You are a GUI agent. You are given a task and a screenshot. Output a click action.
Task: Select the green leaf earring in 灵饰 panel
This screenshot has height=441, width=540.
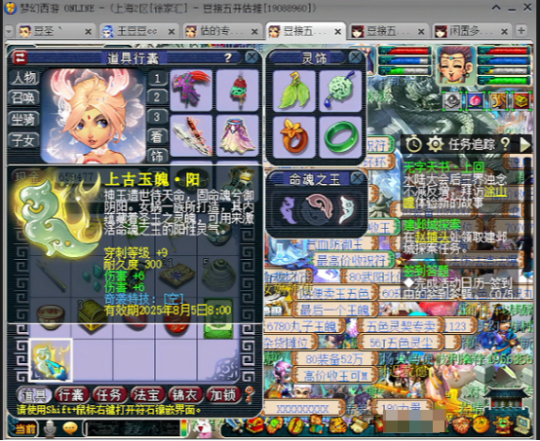click(x=294, y=91)
